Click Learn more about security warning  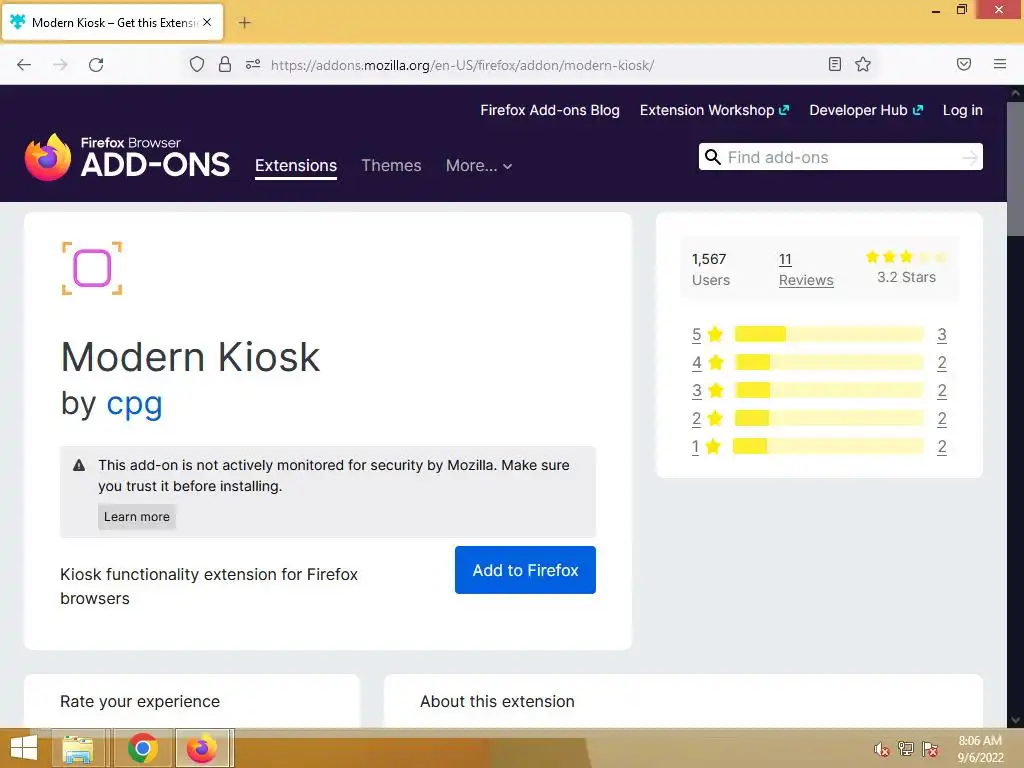[136, 517]
